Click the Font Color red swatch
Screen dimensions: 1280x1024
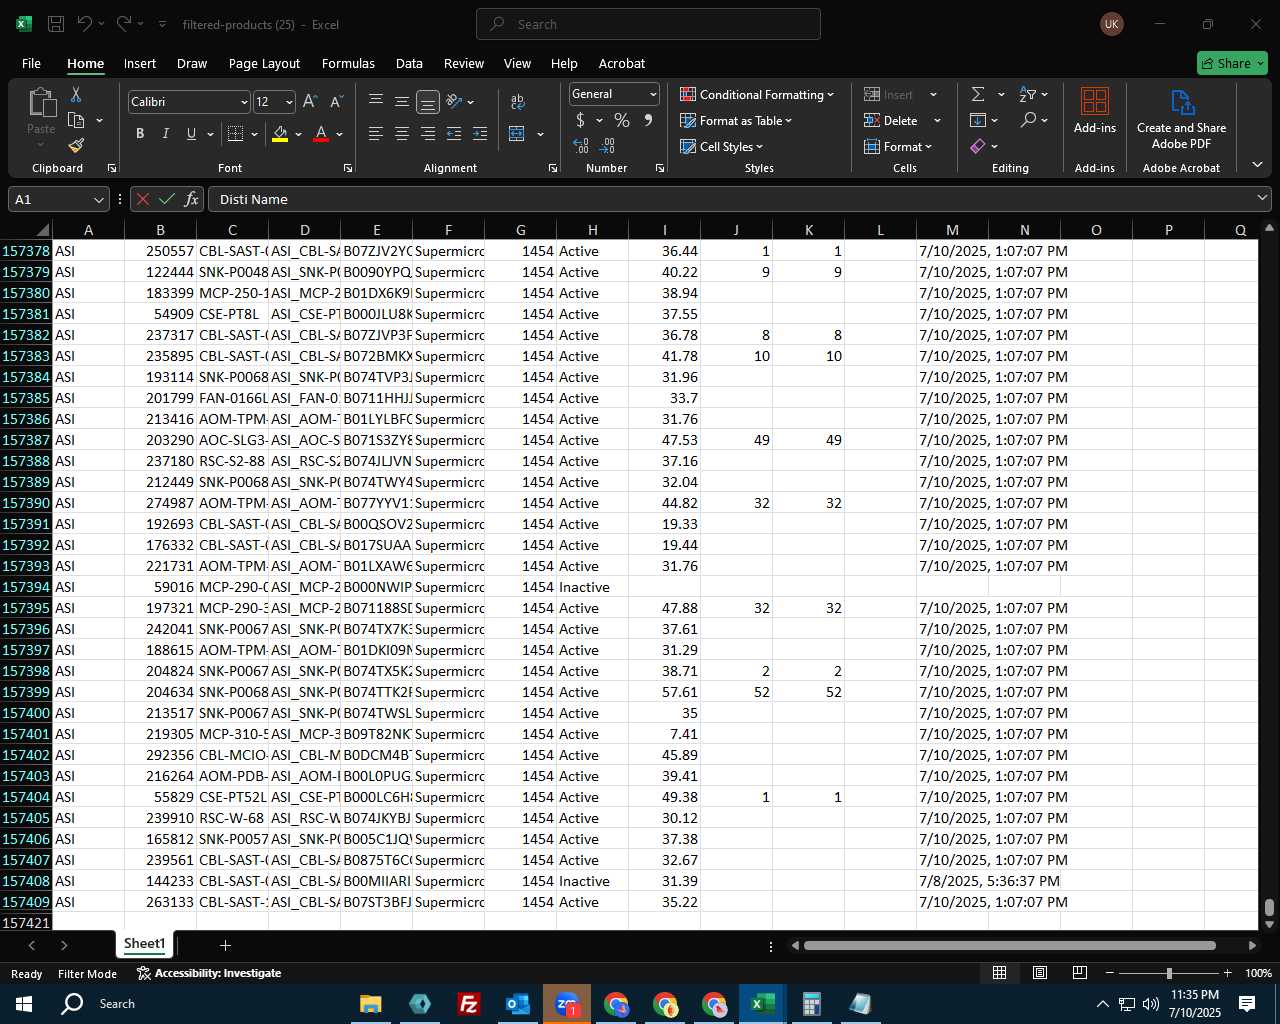click(321, 134)
